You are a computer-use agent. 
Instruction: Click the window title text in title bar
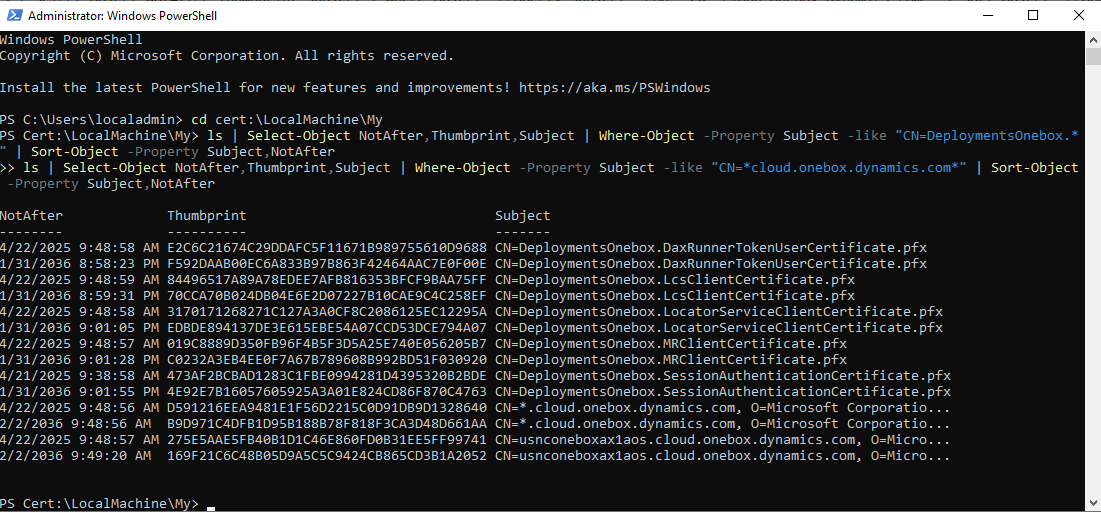click(121, 15)
